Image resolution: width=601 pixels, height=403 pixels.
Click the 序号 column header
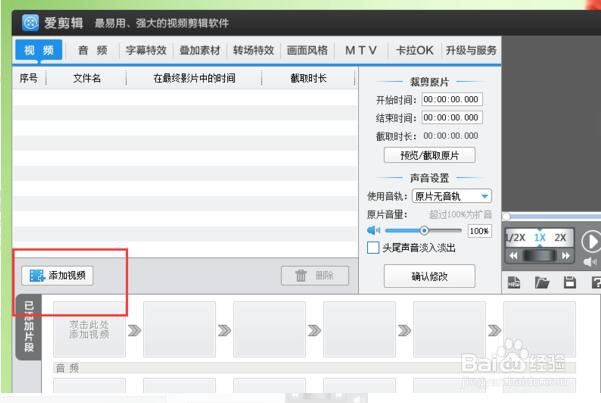click(x=29, y=79)
